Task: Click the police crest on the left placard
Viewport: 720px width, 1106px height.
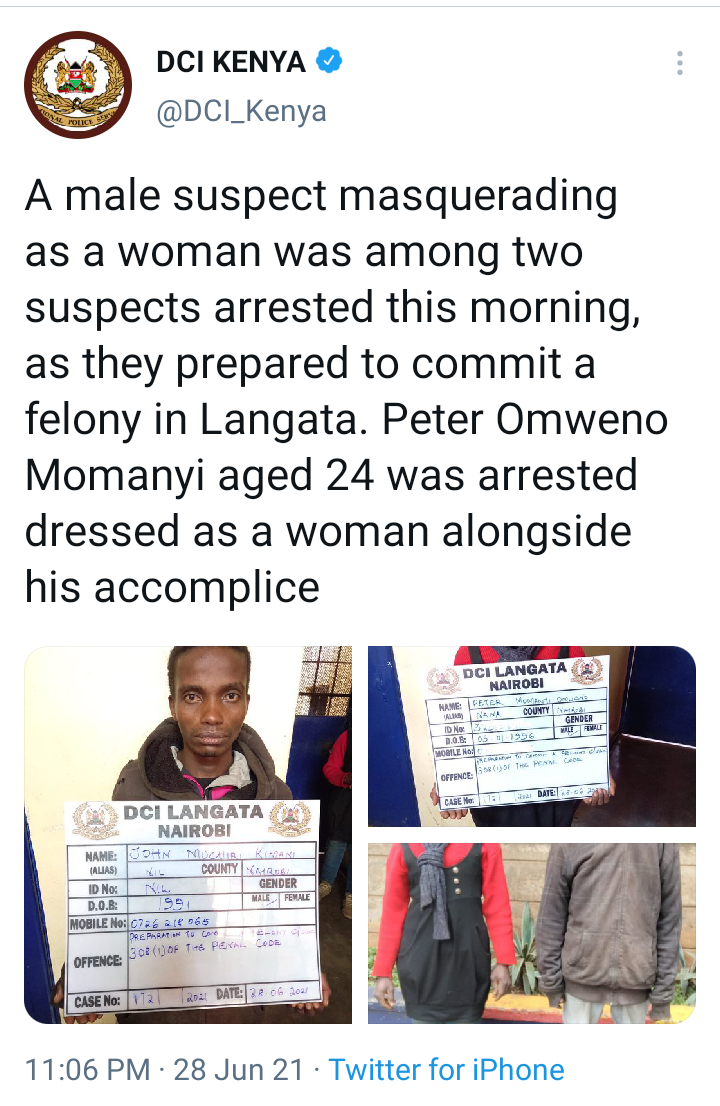Action: [x=95, y=821]
